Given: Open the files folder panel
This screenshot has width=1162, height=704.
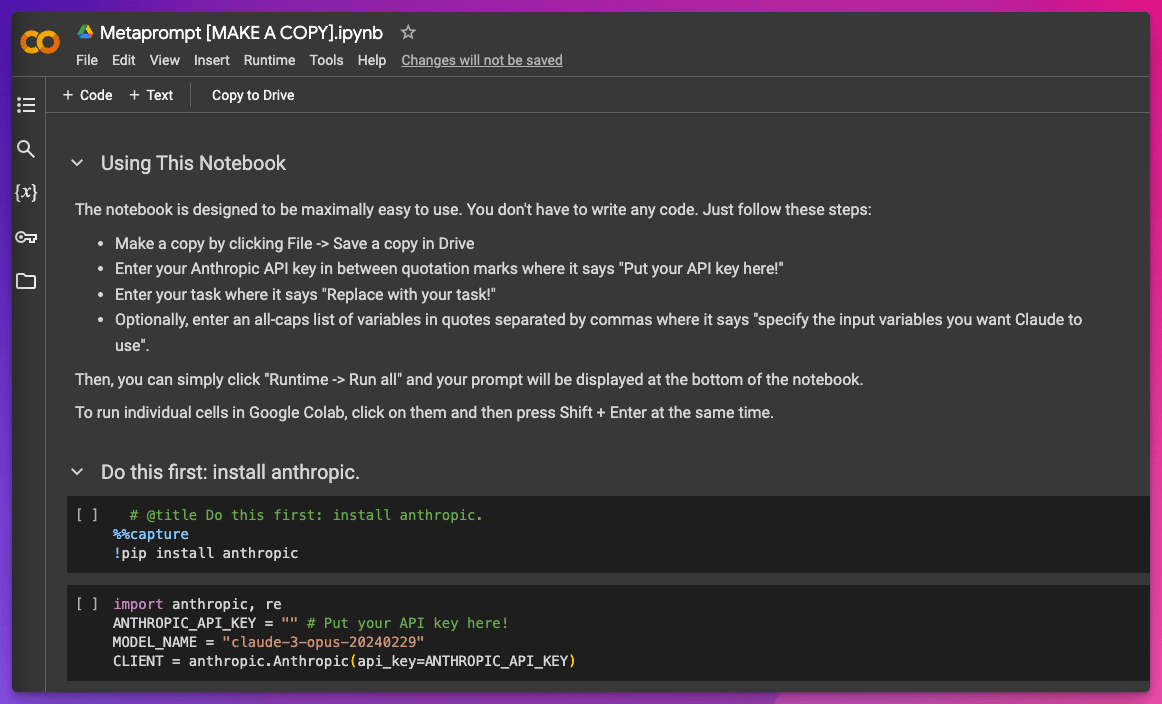Looking at the screenshot, I should pyautogui.click(x=26, y=281).
